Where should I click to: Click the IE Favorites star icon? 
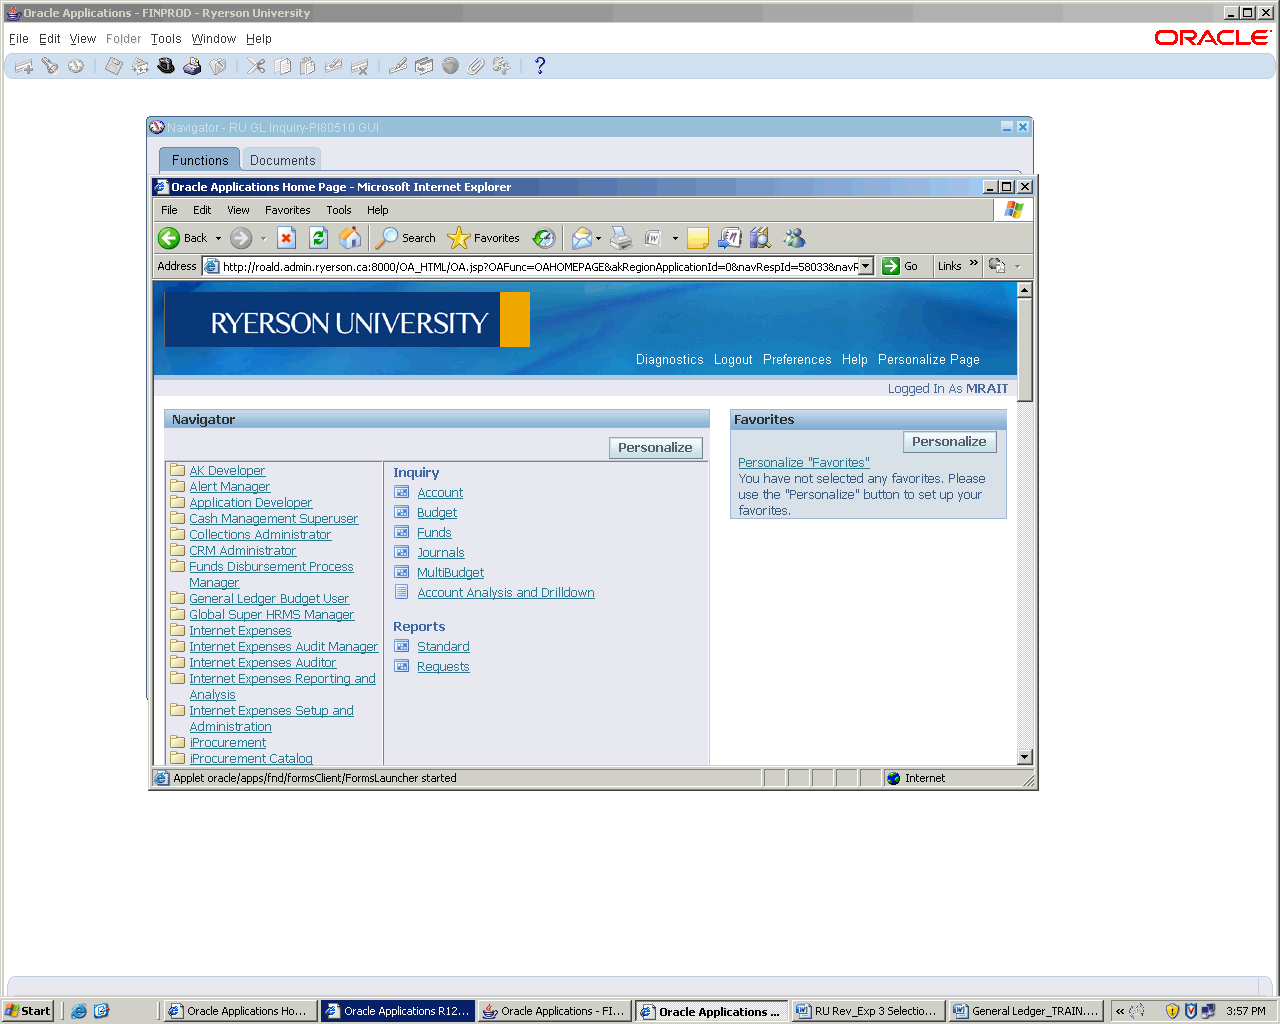click(x=459, y=238)
